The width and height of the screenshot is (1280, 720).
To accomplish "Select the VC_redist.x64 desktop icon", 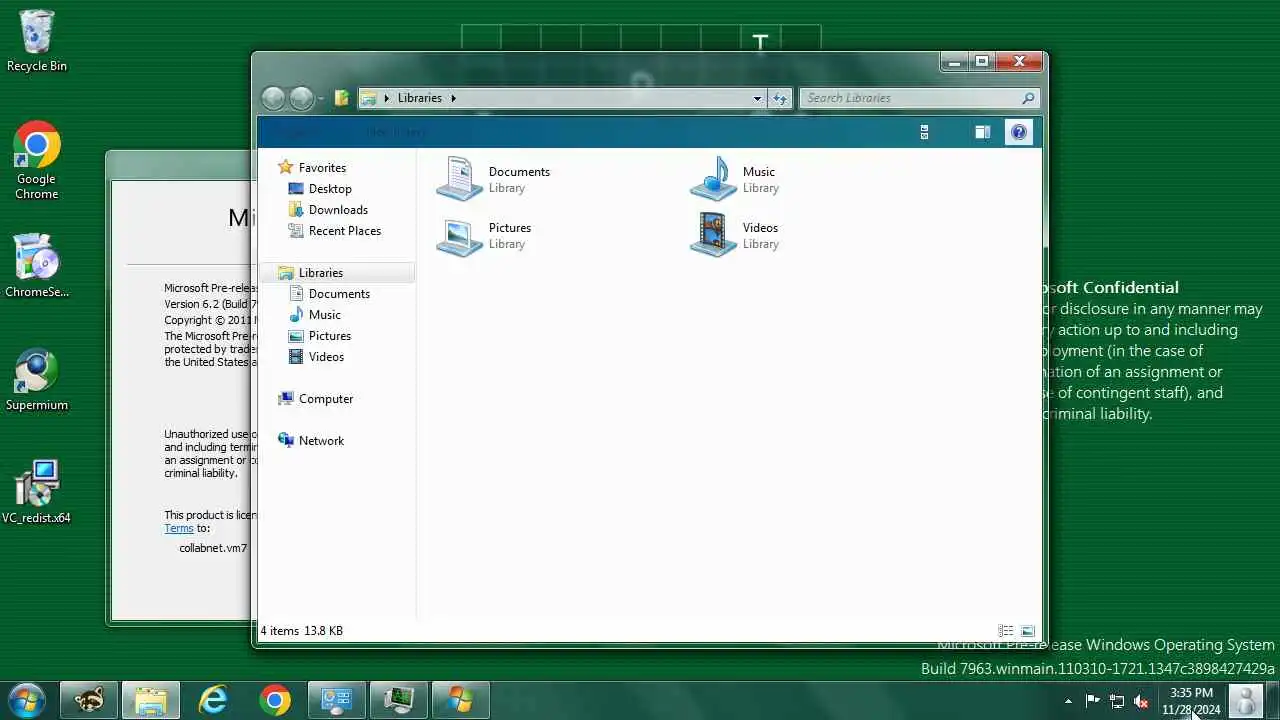I will point(37,492).
